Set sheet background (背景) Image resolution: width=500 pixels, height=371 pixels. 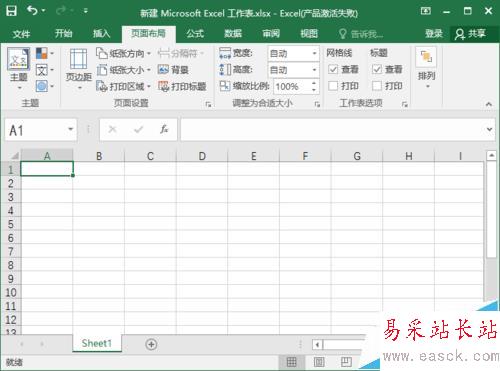[x=173, y=70]
